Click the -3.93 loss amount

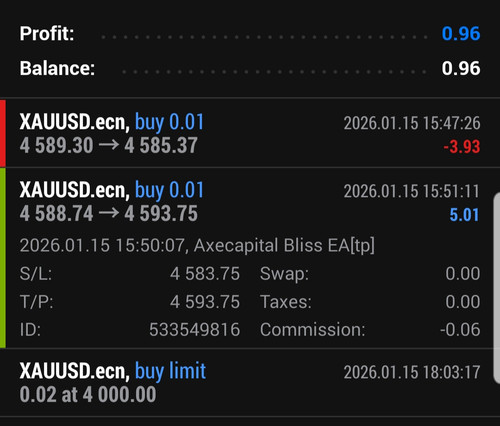click(x=462, y=147)
